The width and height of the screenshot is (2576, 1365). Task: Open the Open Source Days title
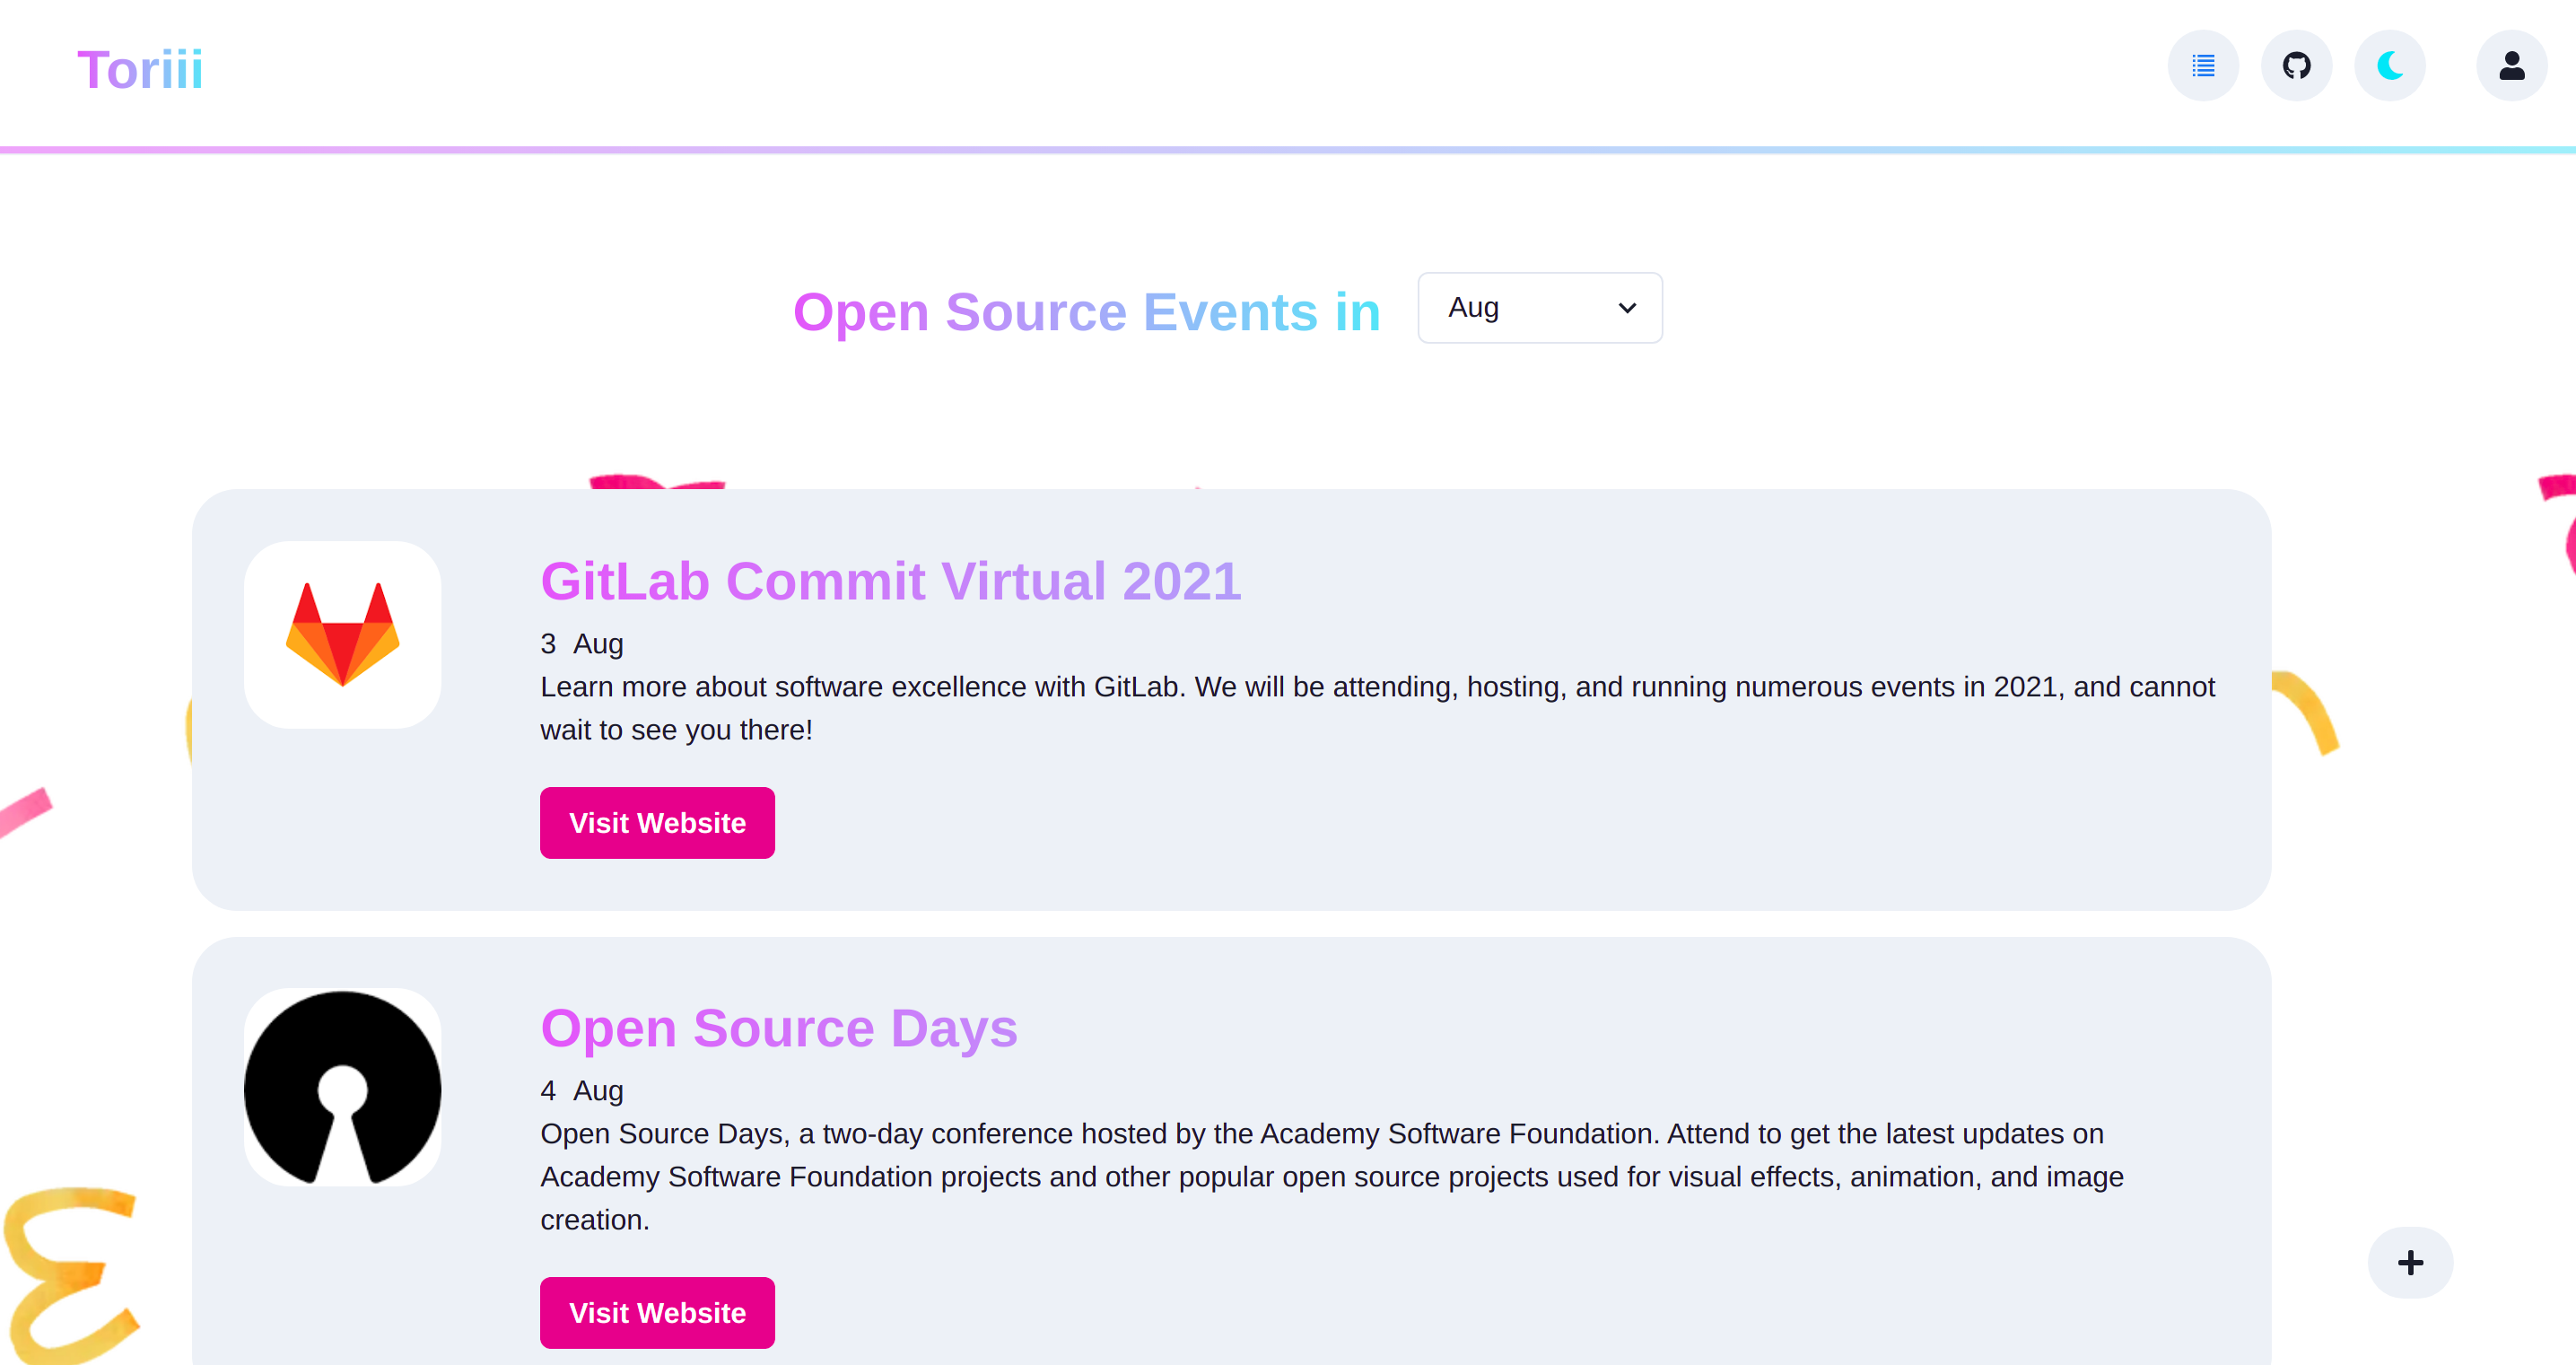point(778,1028)
